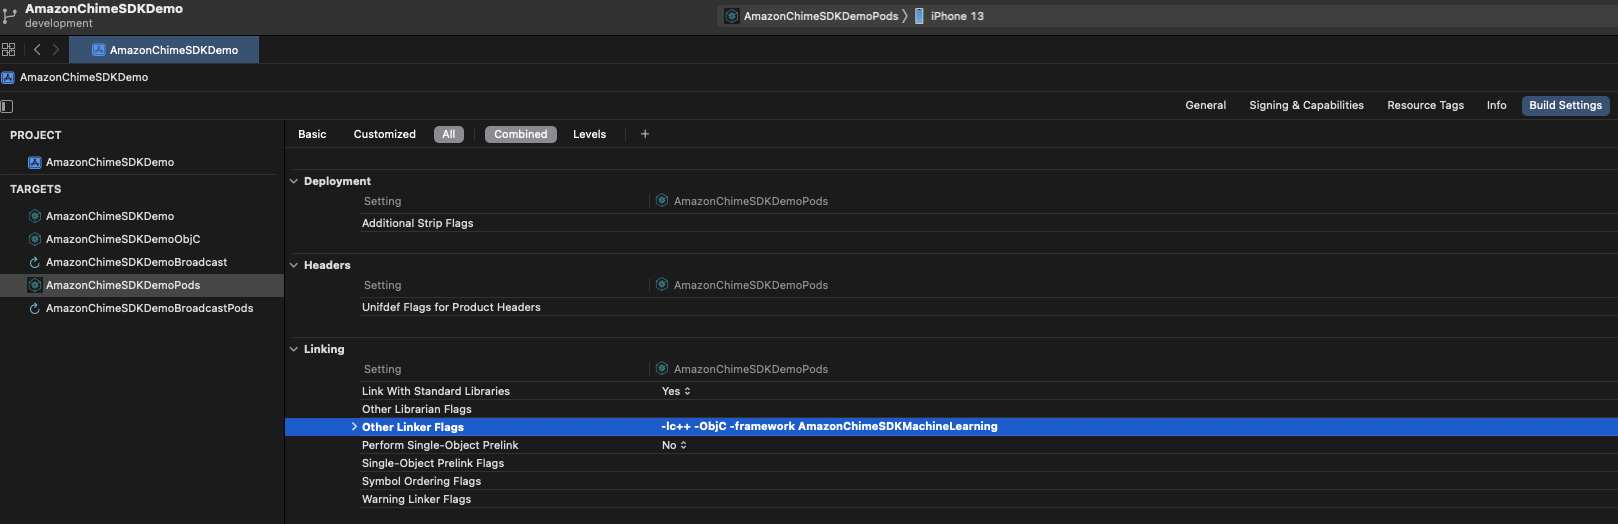
Task: Collapse the Deployment section
Action: 294,181
